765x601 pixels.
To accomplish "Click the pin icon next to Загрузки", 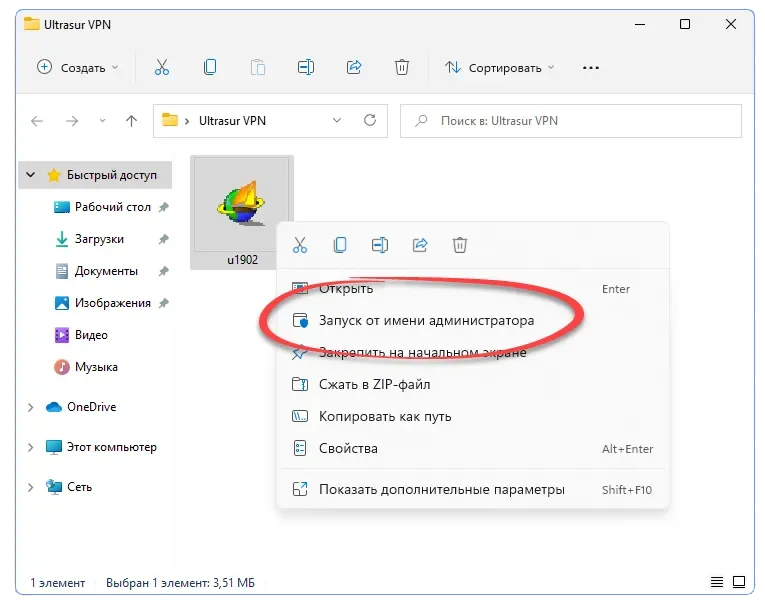I will pyautogui.click(x=164, y=239).
